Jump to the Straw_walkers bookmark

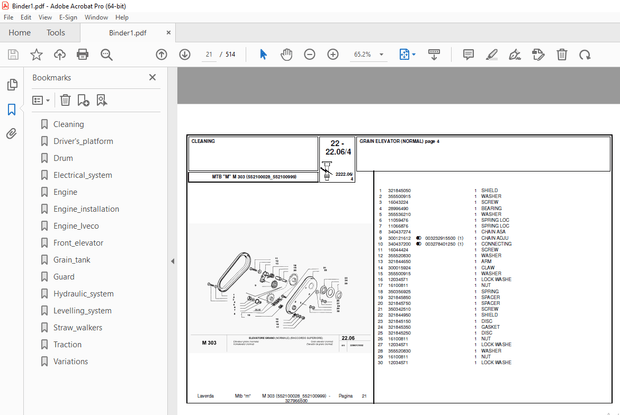coord(78,328)
